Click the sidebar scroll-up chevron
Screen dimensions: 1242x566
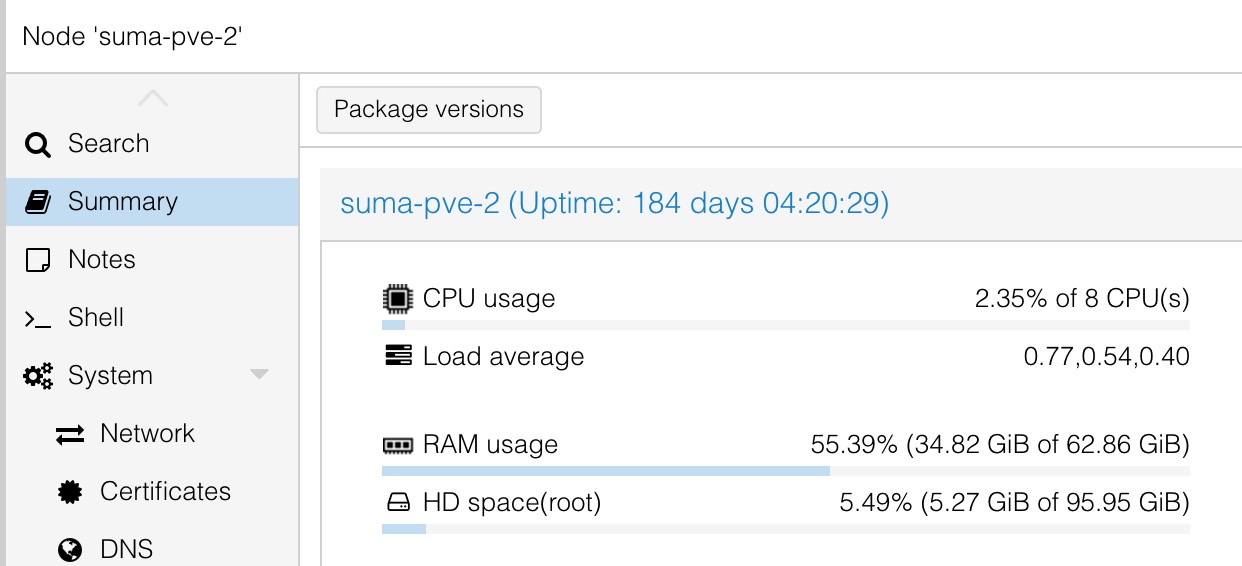[x=152, y=98]
